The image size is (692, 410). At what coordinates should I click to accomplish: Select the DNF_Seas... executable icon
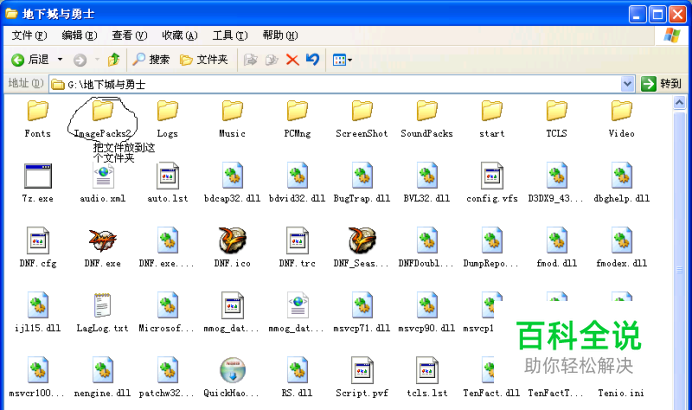[x=362, y=241]
